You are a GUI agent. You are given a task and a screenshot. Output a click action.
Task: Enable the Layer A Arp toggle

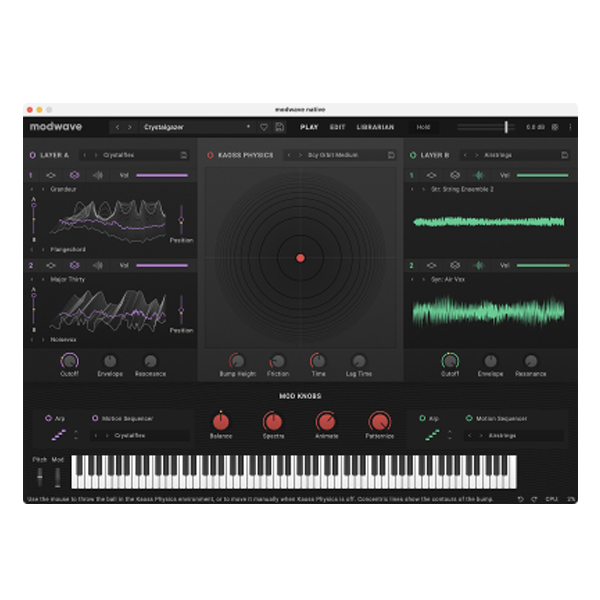[x=48, y=418]
